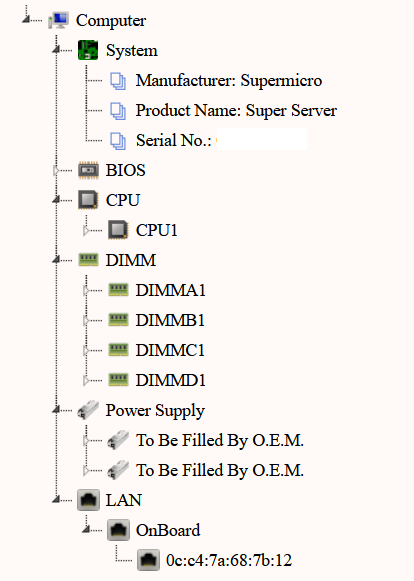Expand the CPU1 node arrow
This screenshot has width=414, height=581.
[86, 230]
